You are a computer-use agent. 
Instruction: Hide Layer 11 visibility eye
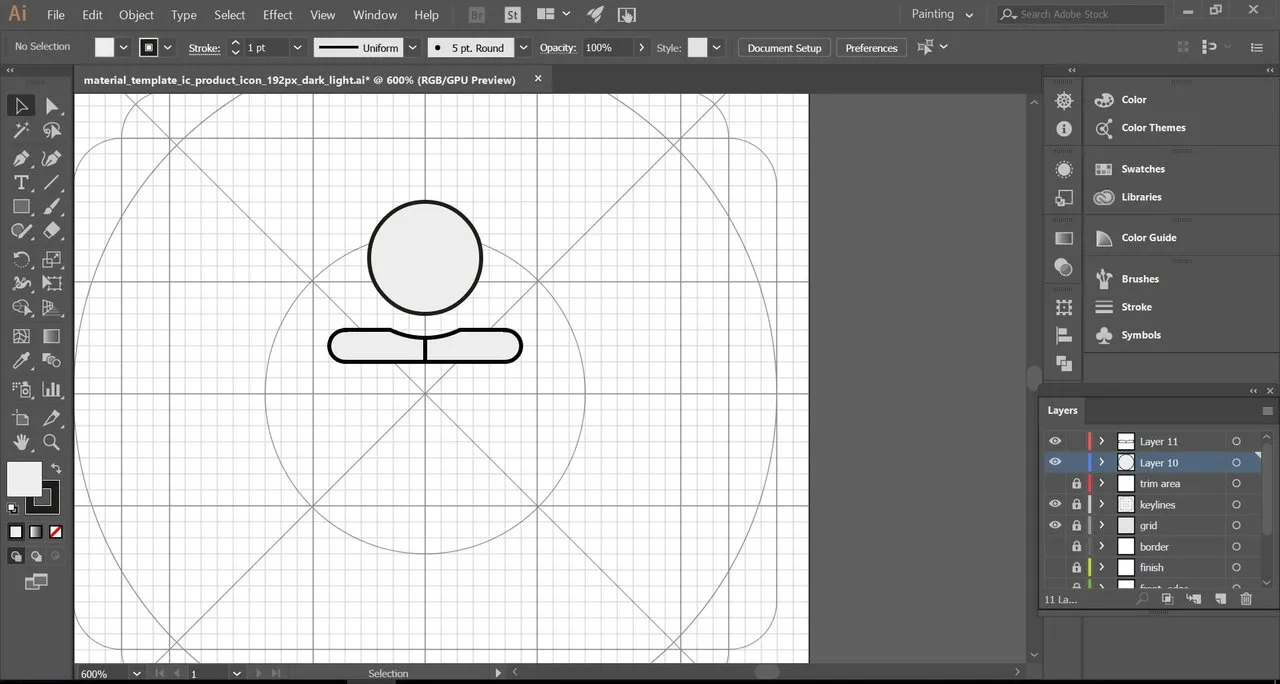click(1055, 441)
